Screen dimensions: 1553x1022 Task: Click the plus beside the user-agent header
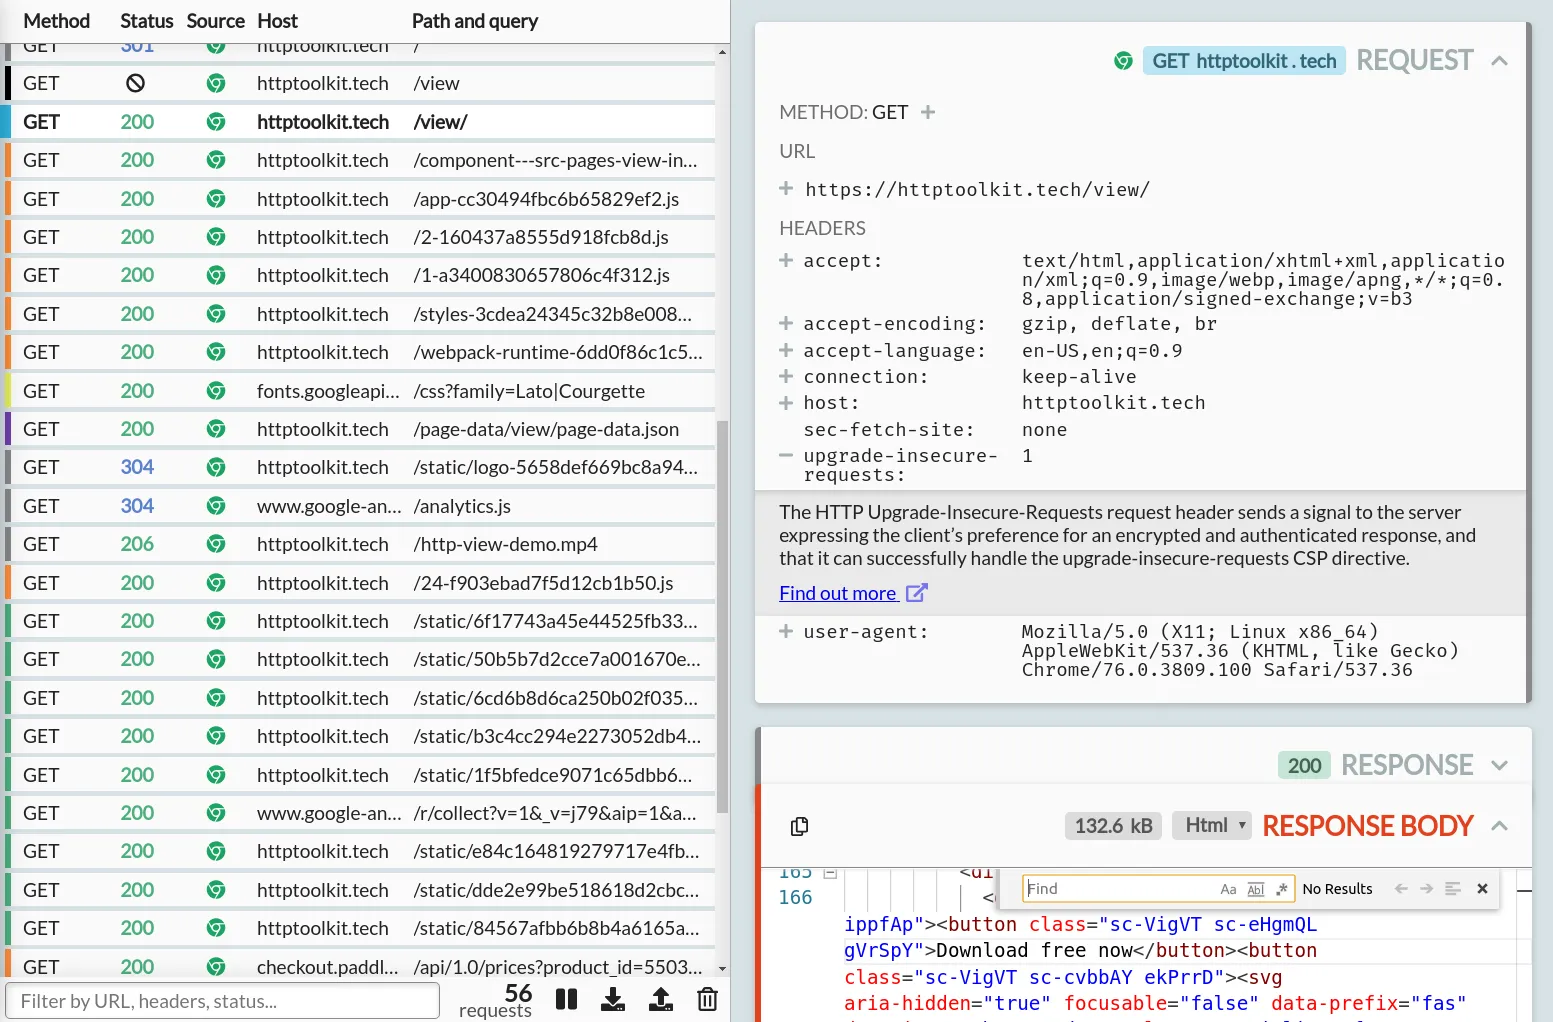(x=785, y=631)
